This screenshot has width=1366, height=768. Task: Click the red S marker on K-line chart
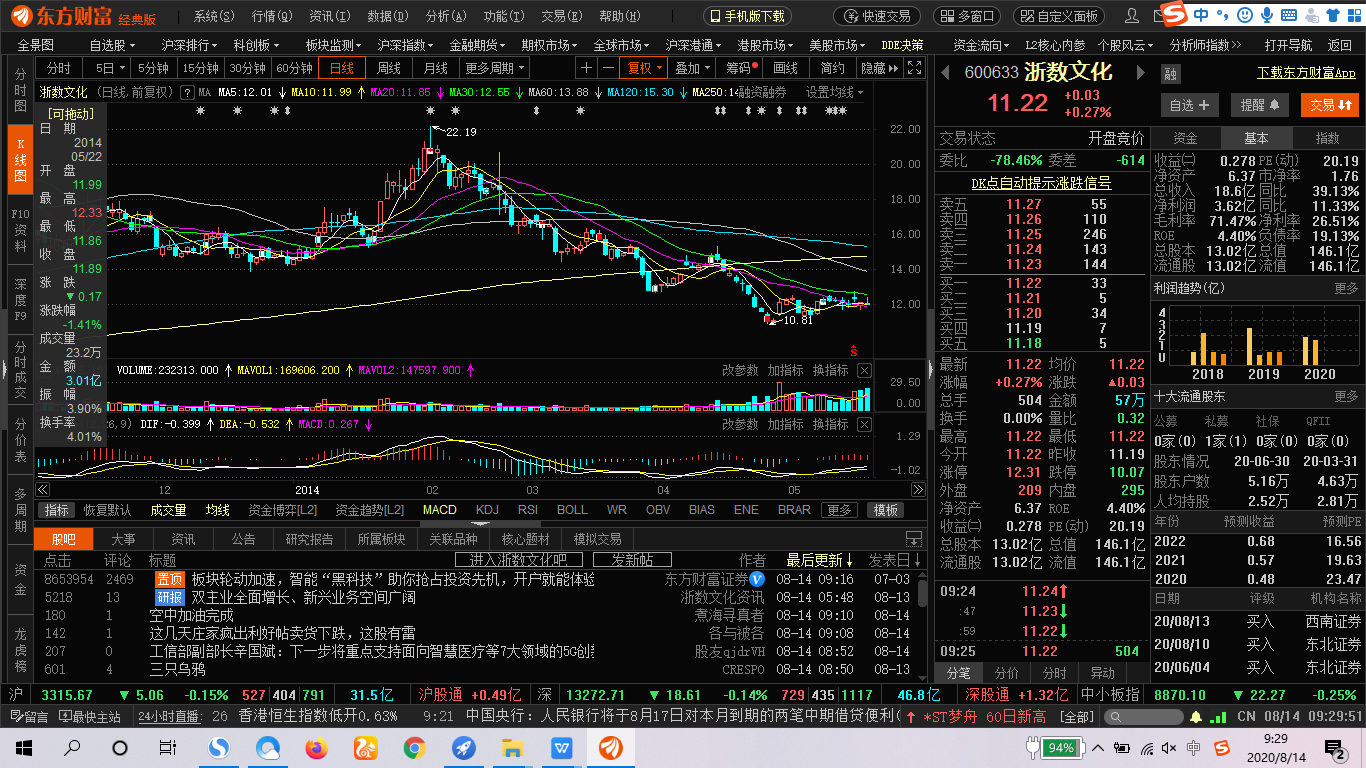[853, 351]
